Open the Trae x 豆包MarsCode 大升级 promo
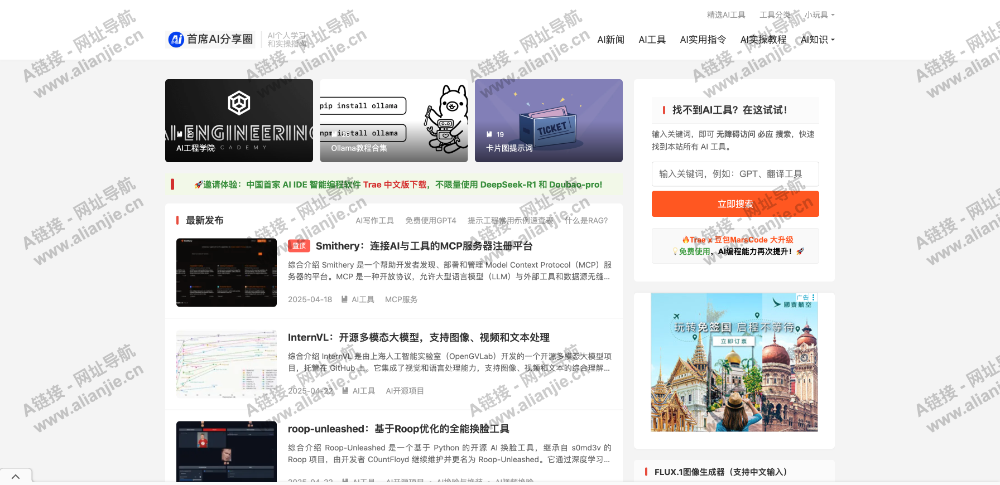Image resolution: width=1000 pixels, height=485 pixels. click(x=737, y=240)
